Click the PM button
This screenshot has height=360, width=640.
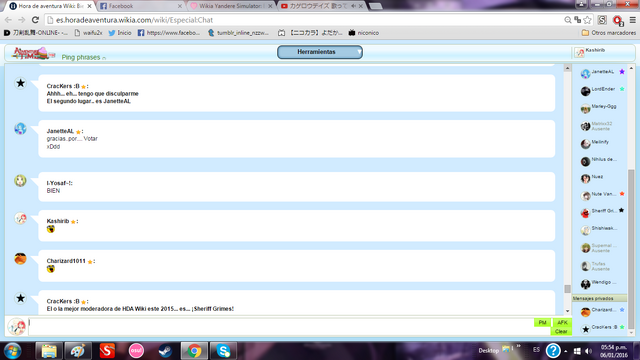pos(542,322)
